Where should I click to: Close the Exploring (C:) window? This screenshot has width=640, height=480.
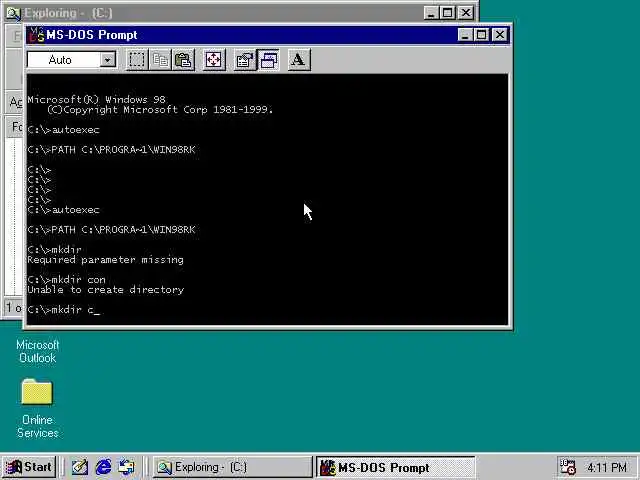(466, 13)
